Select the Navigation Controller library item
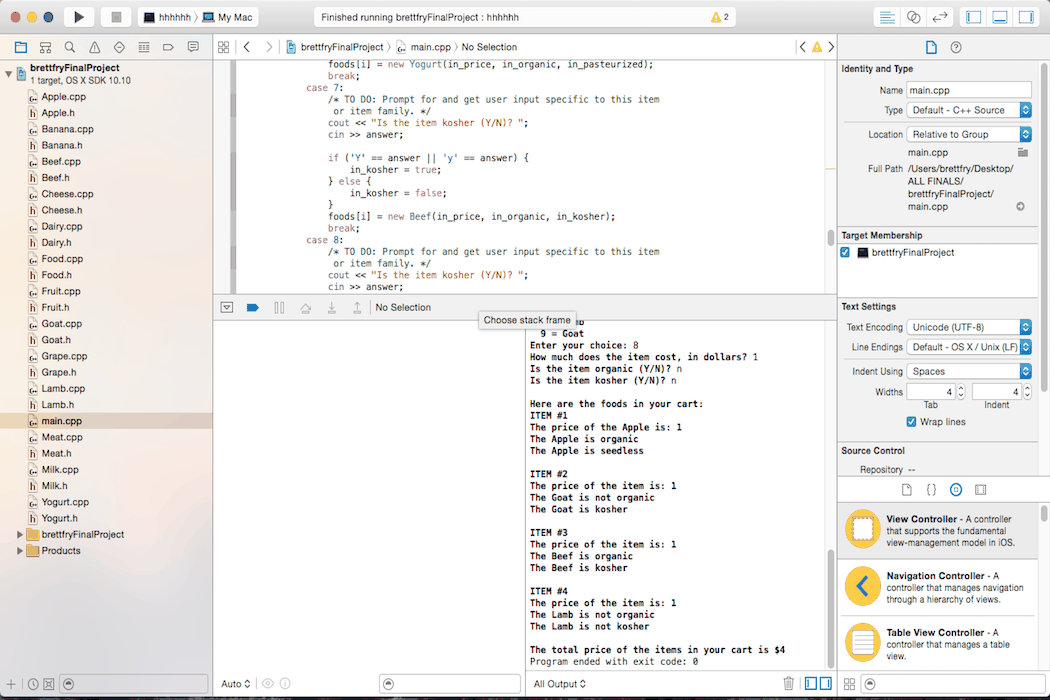The width and height of the screenshot is (1050, 700). click(x=938, y=587)
